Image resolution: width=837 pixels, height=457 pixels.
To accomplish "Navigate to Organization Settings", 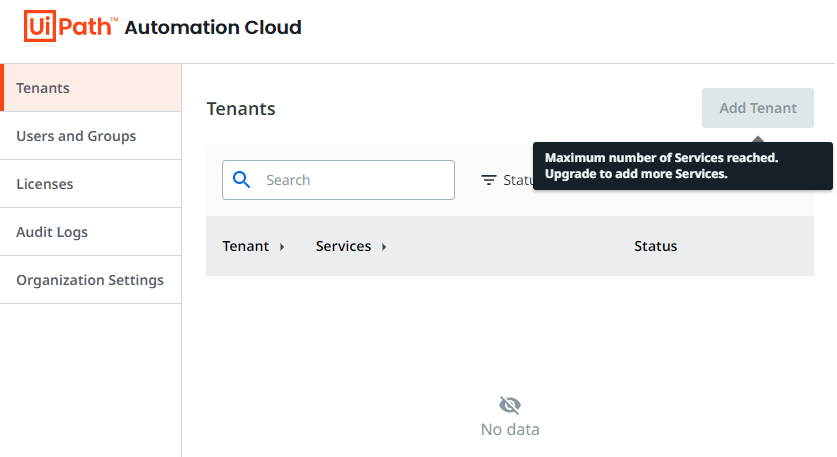I will tap(90, 280).
